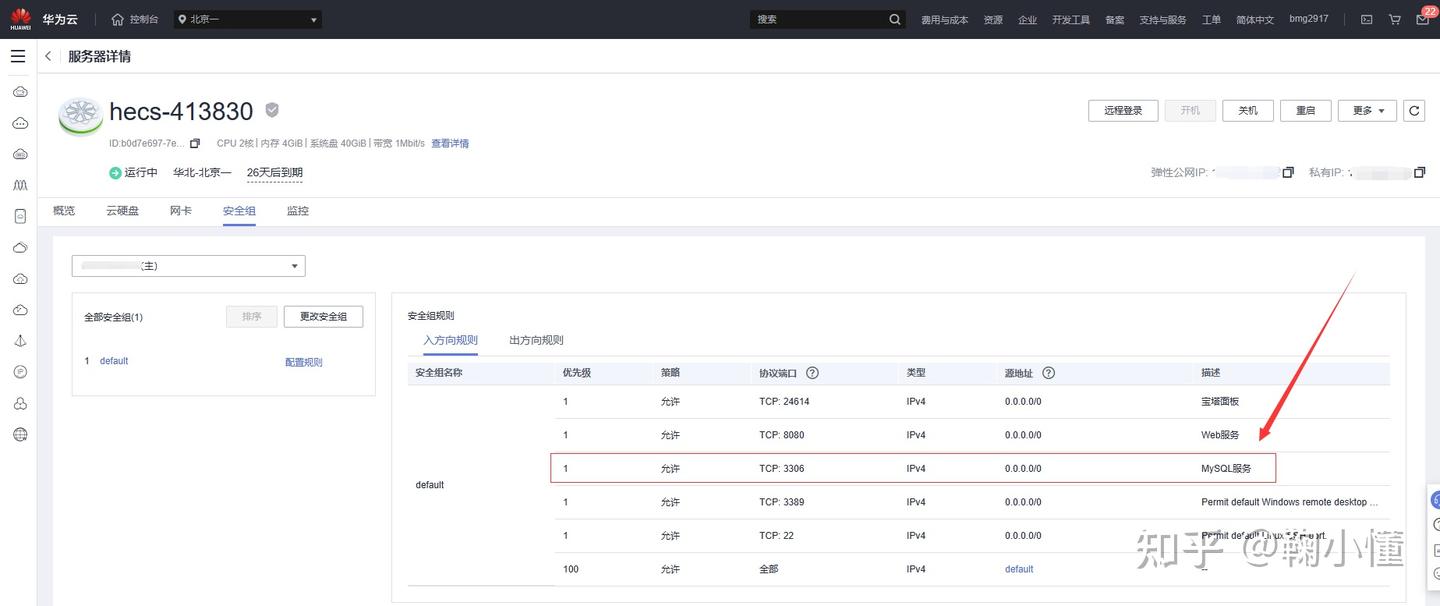Click the green running status icon
Viewport: 1440px width, 606px height.
click(x=115, y=173)
